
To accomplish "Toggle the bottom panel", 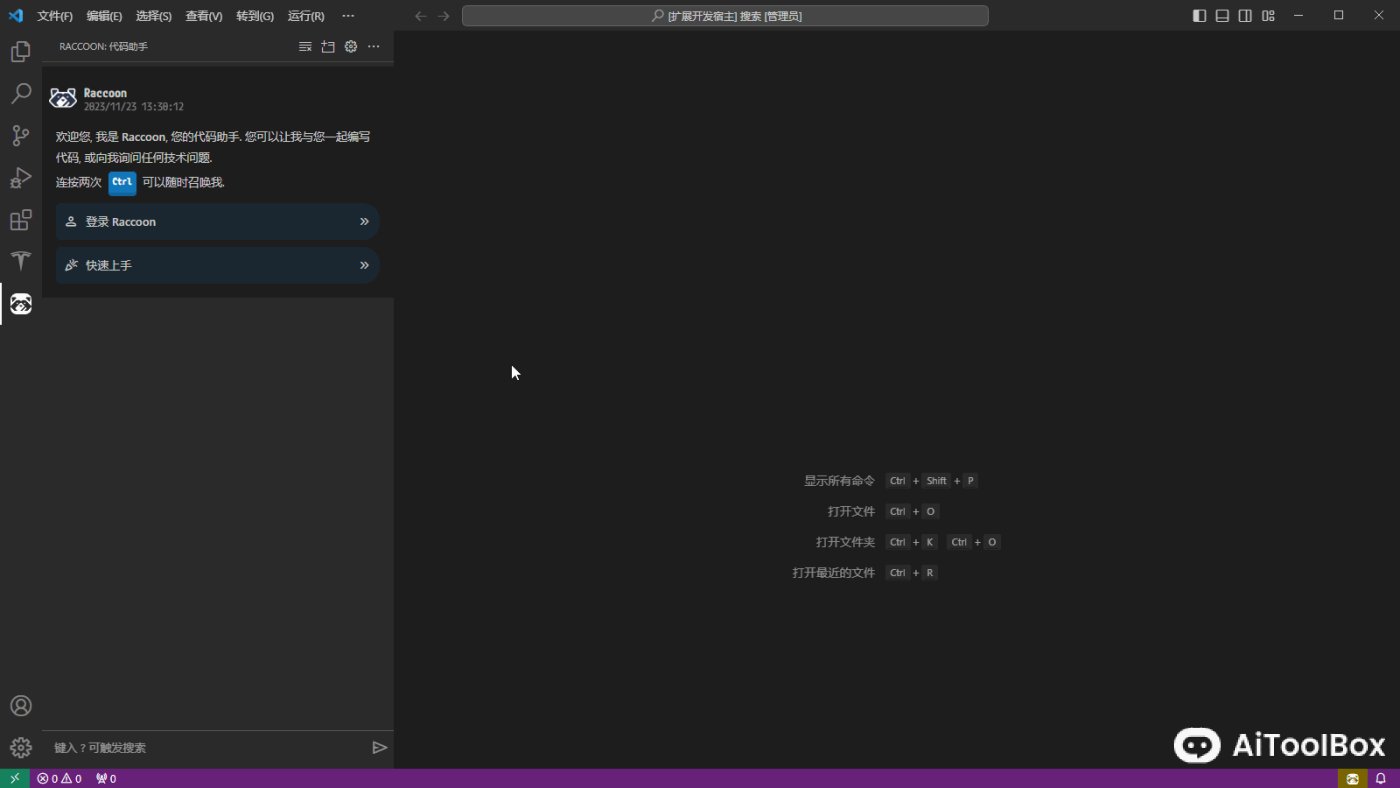I will pos(1222,15).
